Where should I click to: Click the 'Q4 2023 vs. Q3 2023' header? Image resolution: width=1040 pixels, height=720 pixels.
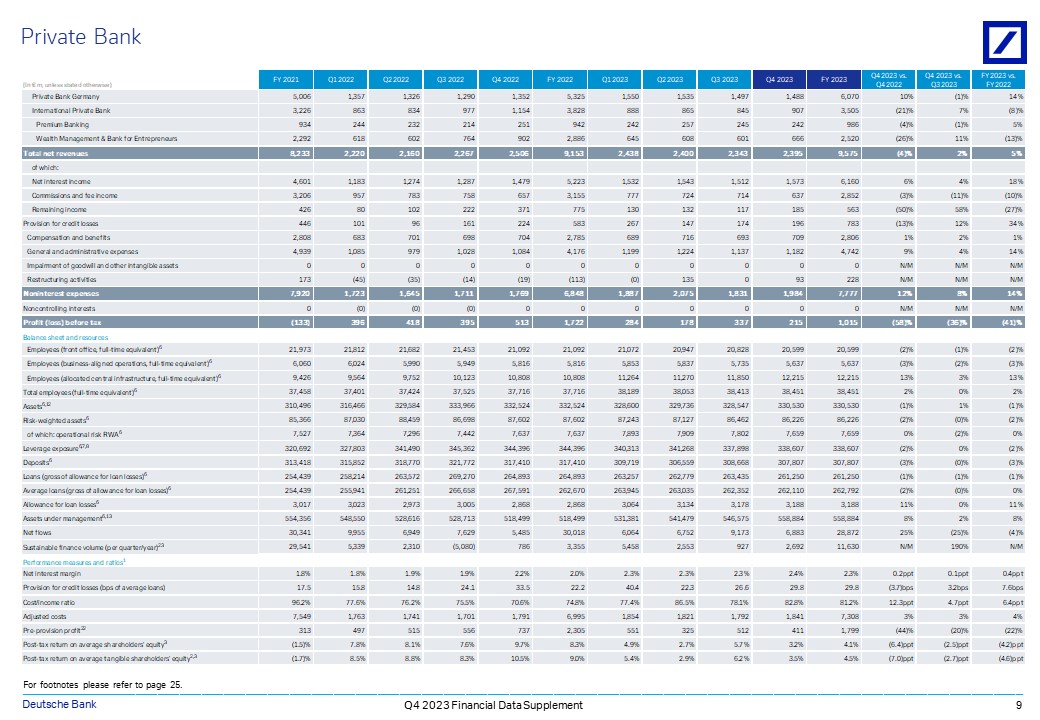pos(944,80)
